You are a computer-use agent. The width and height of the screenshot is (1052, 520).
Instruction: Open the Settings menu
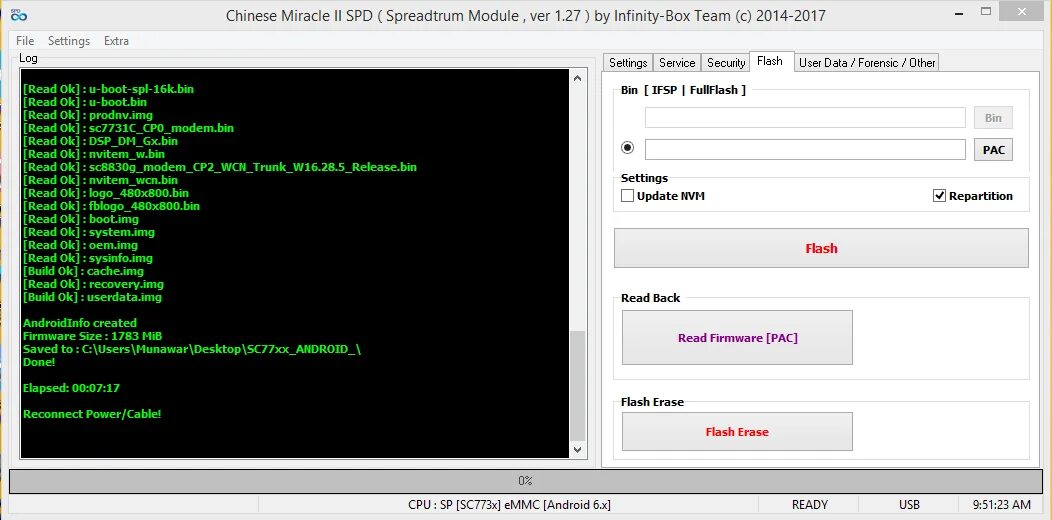[x=68, y=41]
